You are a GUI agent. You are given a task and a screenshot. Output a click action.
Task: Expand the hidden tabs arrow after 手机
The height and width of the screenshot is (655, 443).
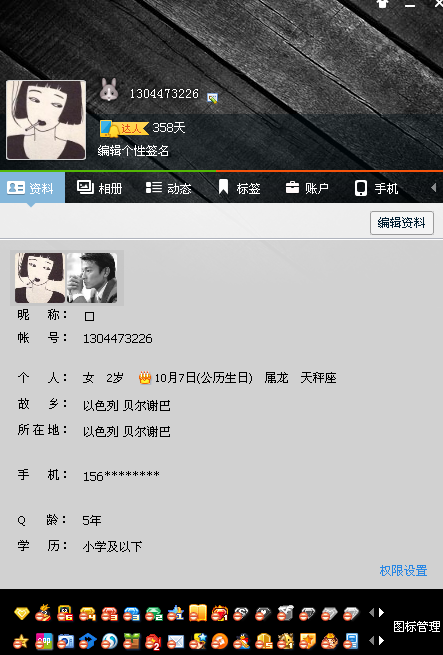433,188
